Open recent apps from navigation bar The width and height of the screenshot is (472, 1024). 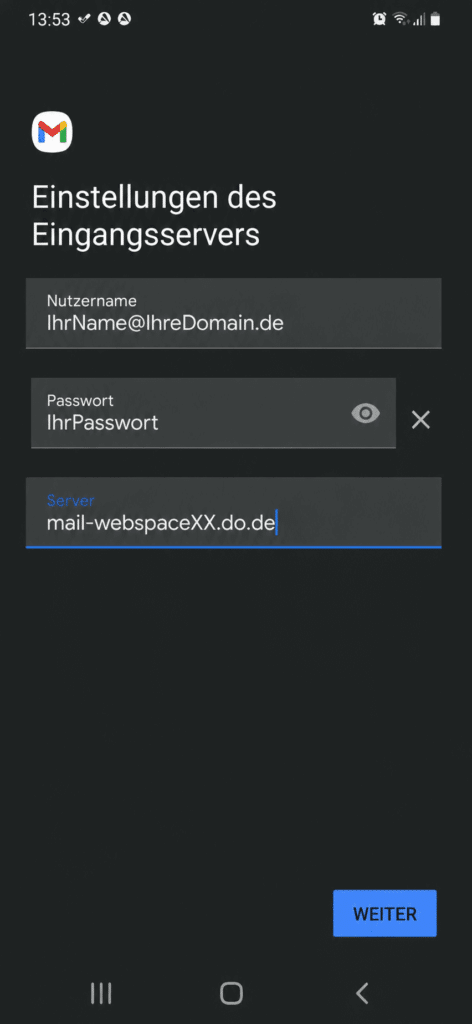[101, 993]
